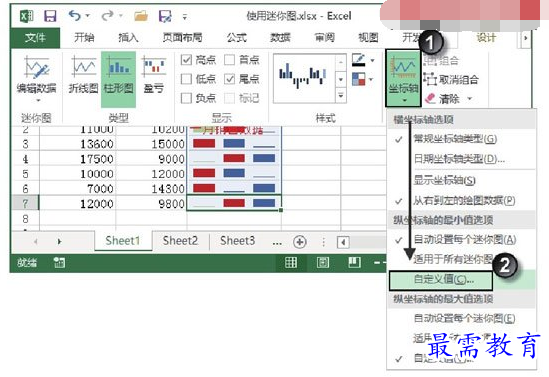The image size is (549, 377).
Task: Toggle the 高点 checkbox
Action: [186, 60]
